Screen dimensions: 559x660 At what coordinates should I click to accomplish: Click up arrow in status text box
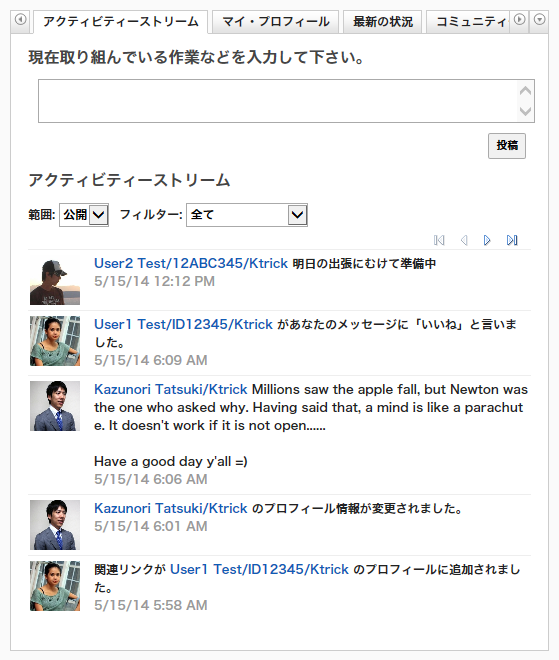coord(525,90)
